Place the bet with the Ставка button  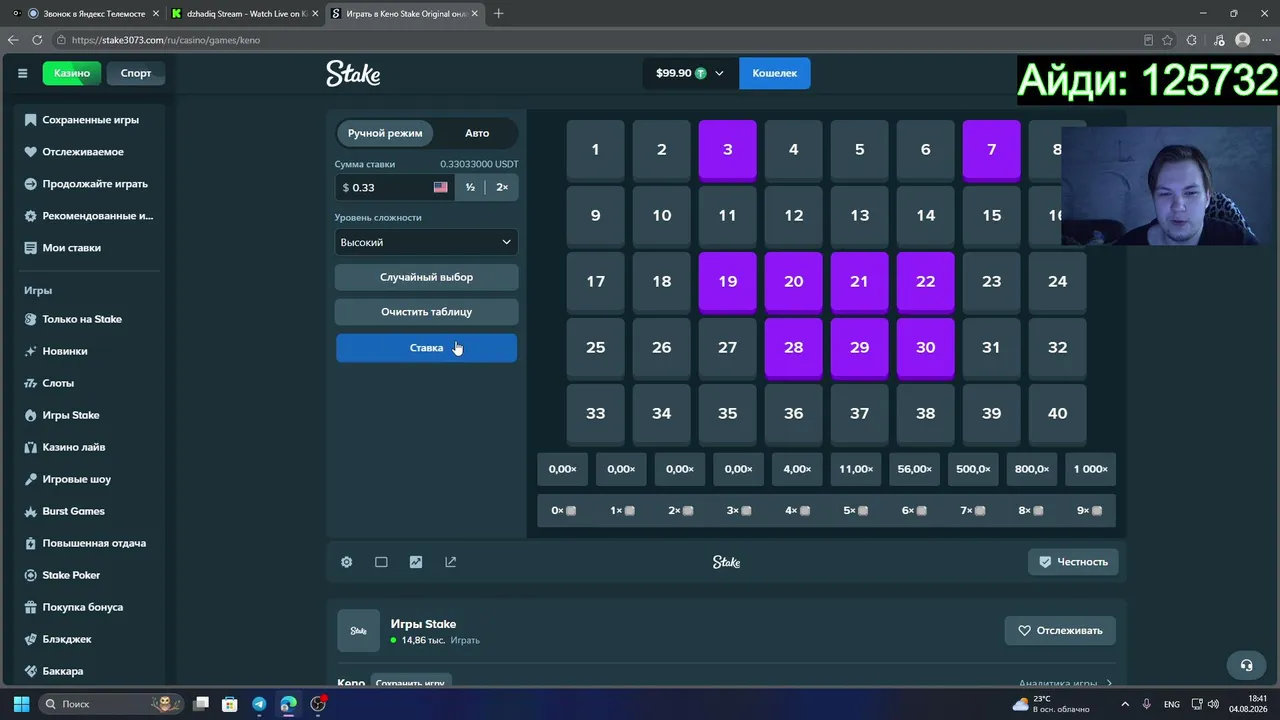click(426, 348)
